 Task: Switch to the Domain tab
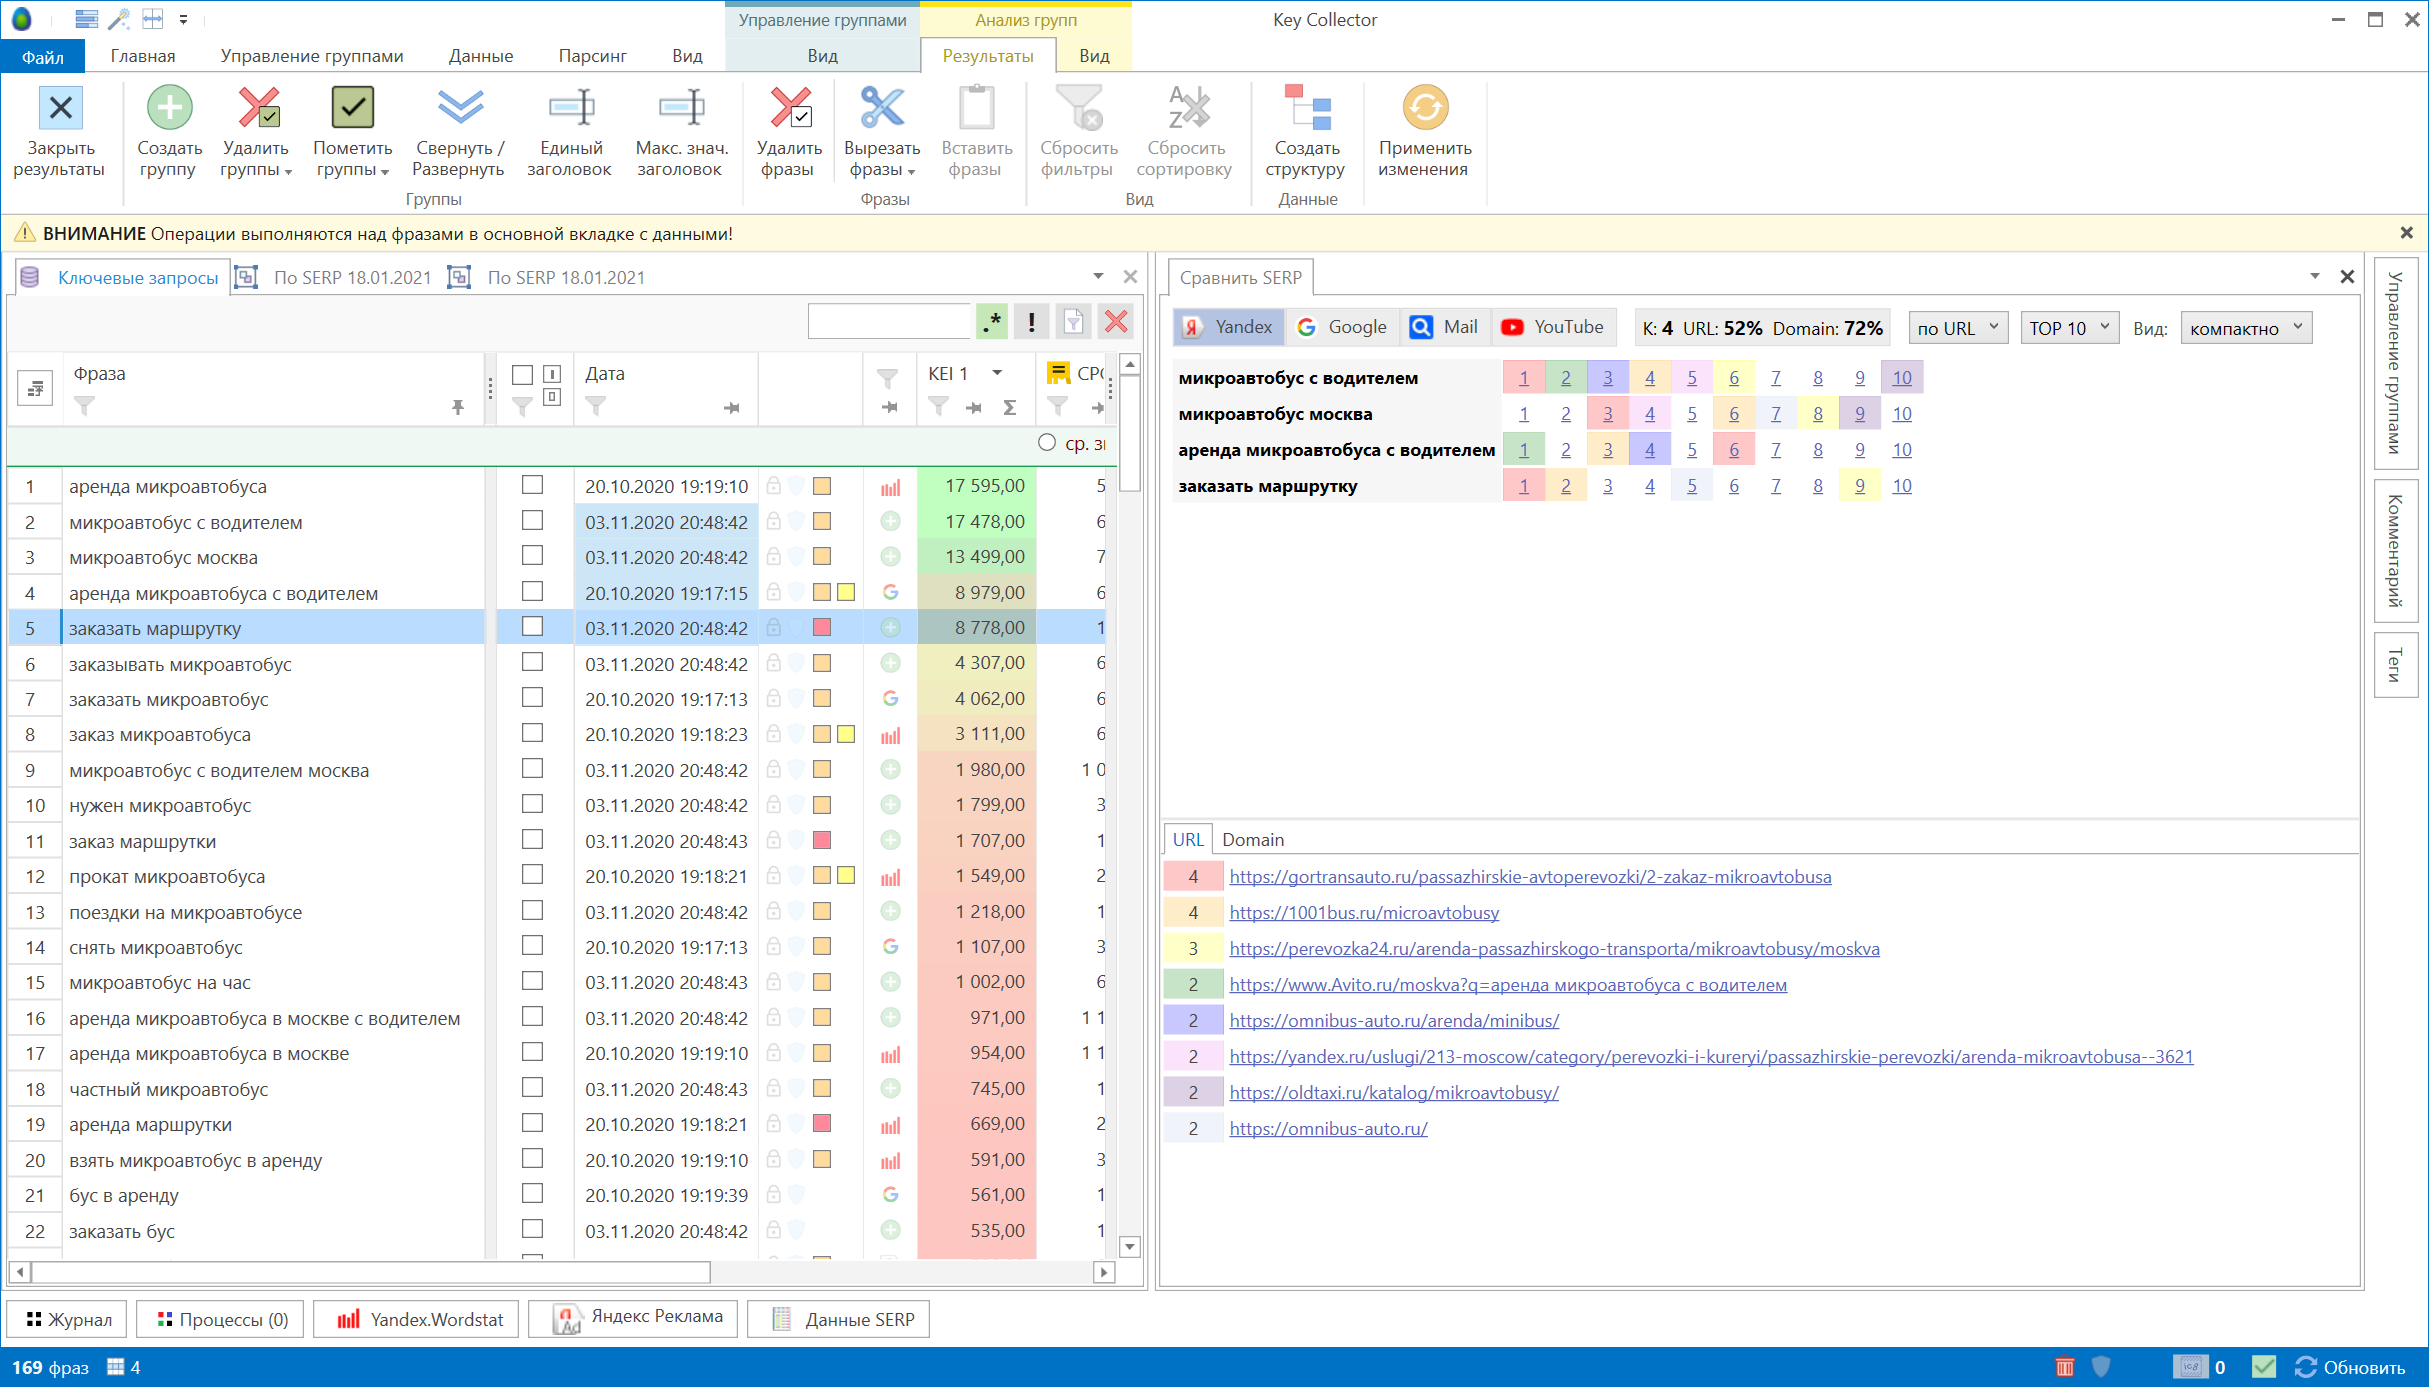1252,840
